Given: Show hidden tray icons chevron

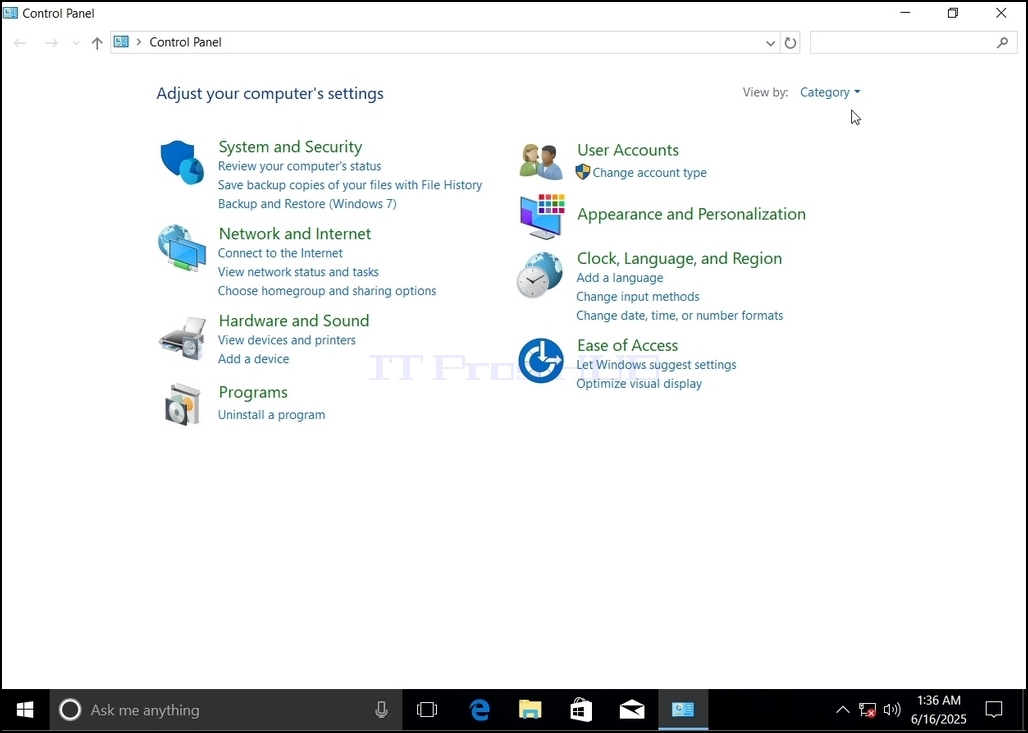Looking at the screenshot, I should [x=842, y=710].
